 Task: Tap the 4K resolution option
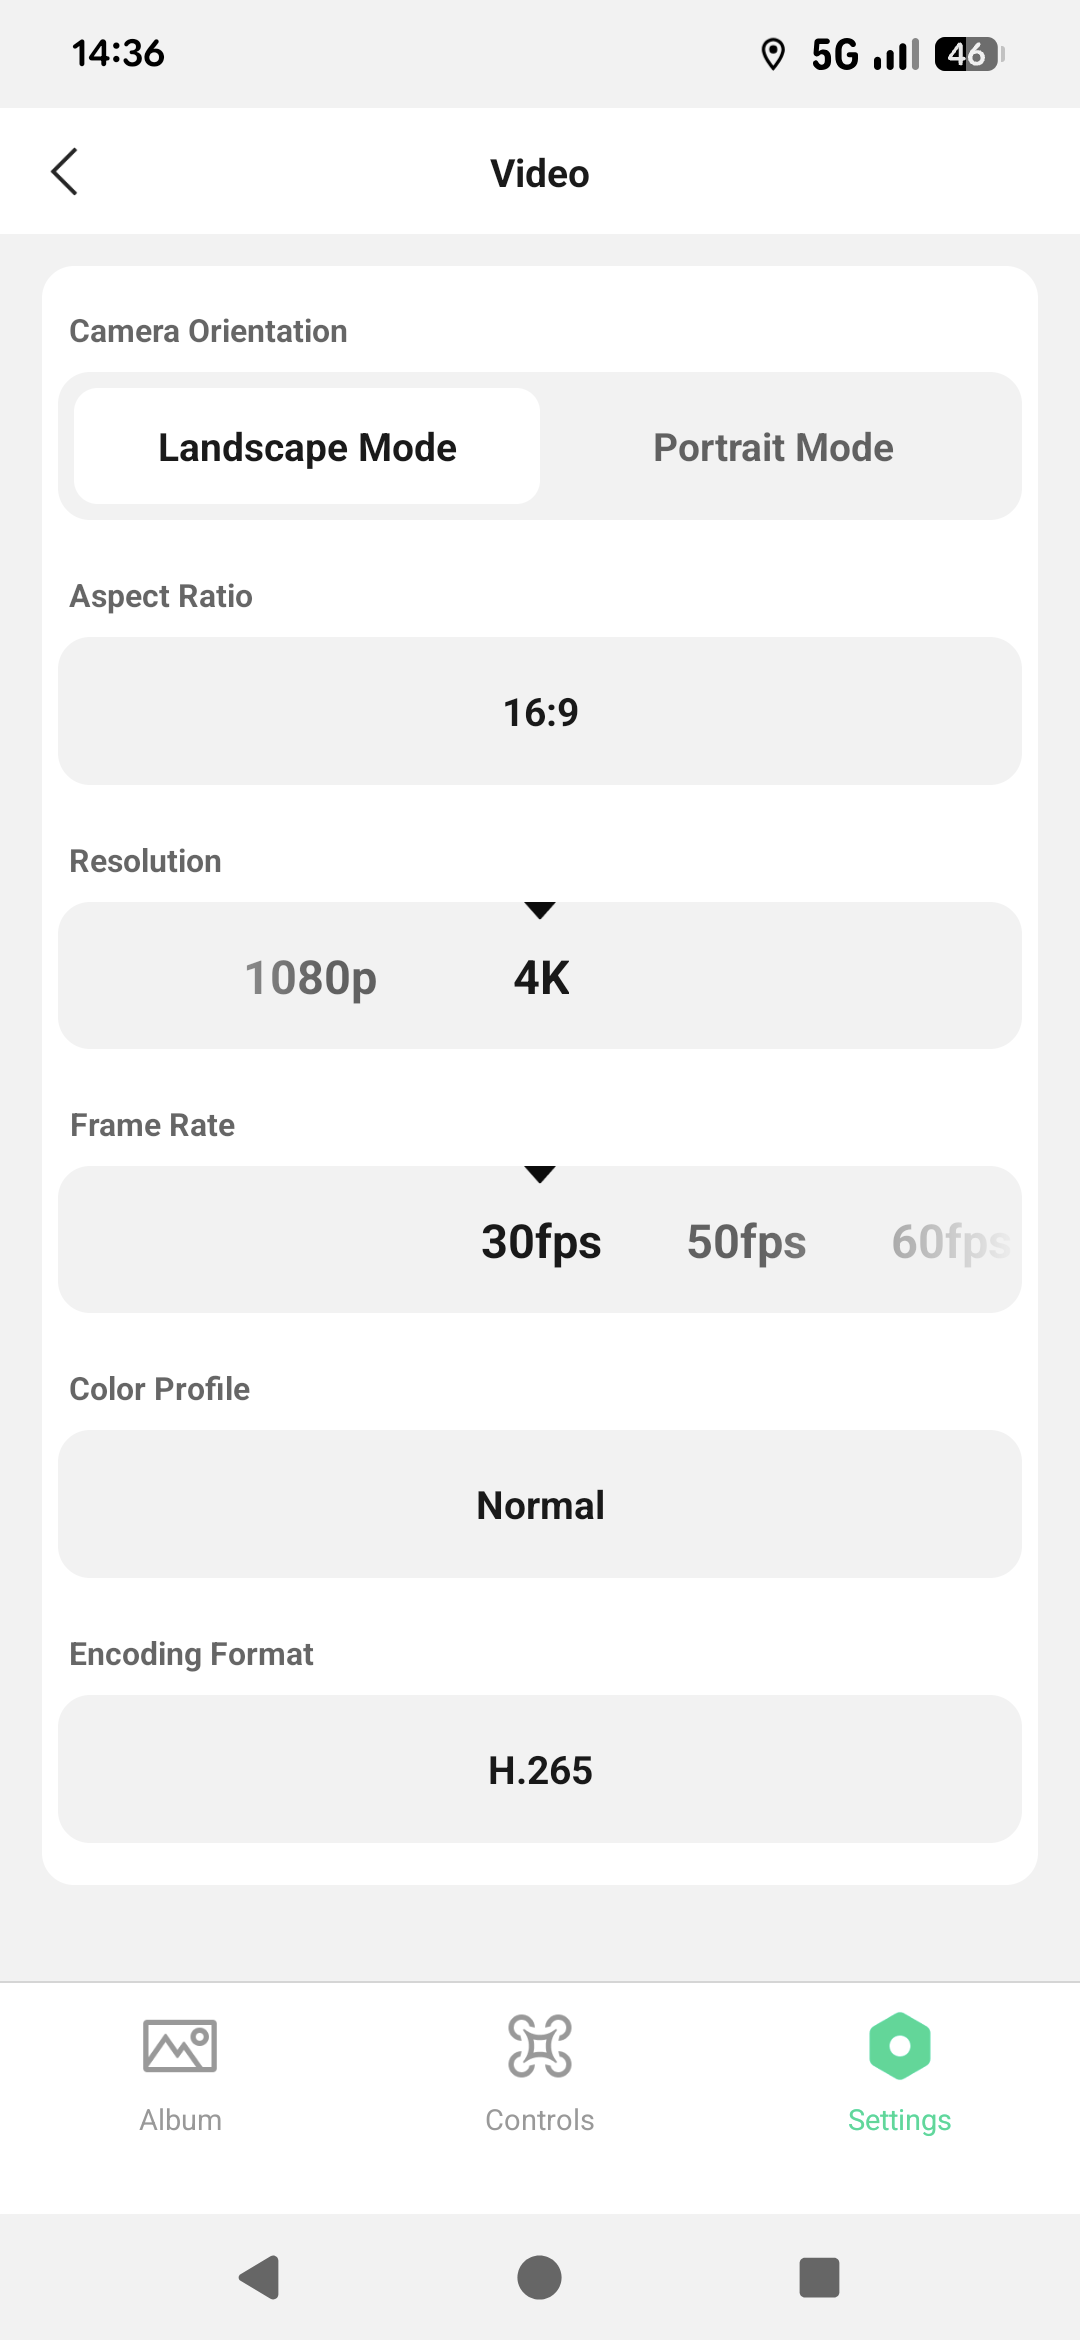click(541, 977)
